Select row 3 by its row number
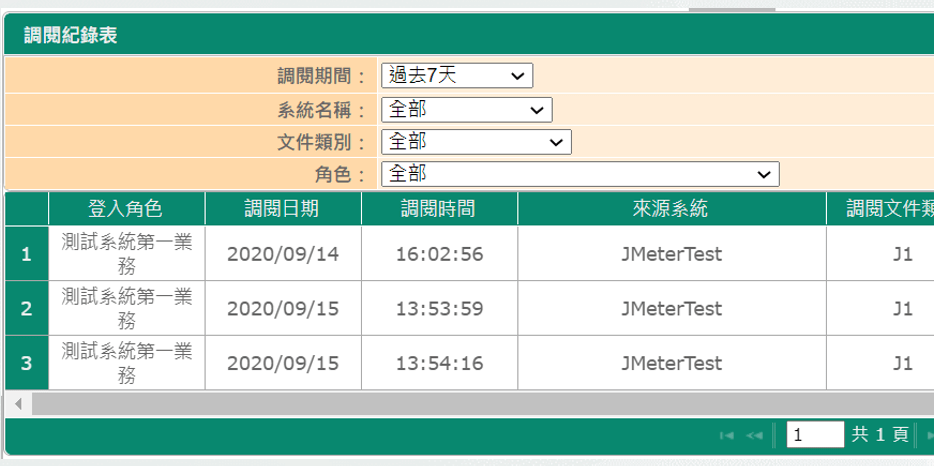This screenshot has width=934, height=466. tap(27, 363)
